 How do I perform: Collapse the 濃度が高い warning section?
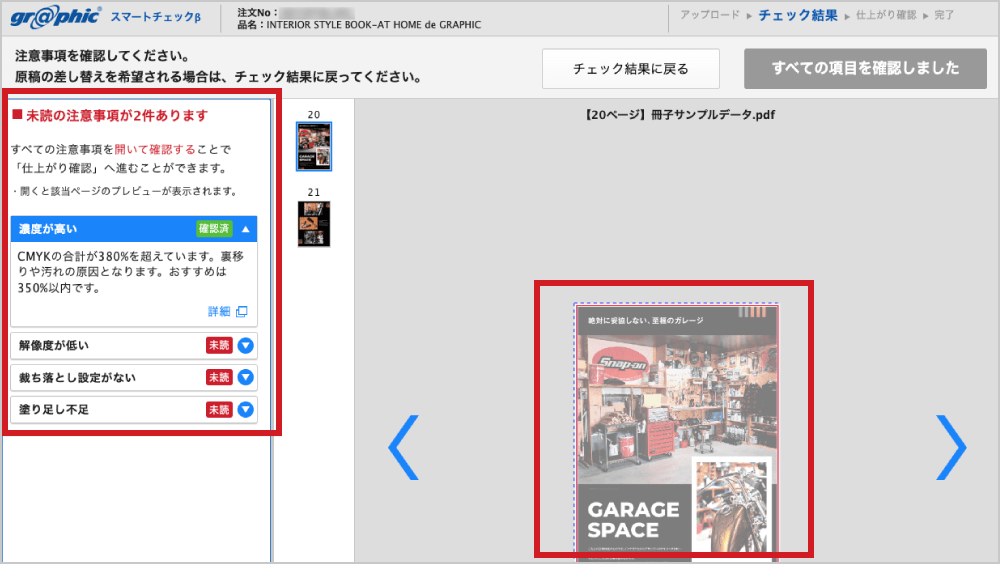[x=246, y=229]
